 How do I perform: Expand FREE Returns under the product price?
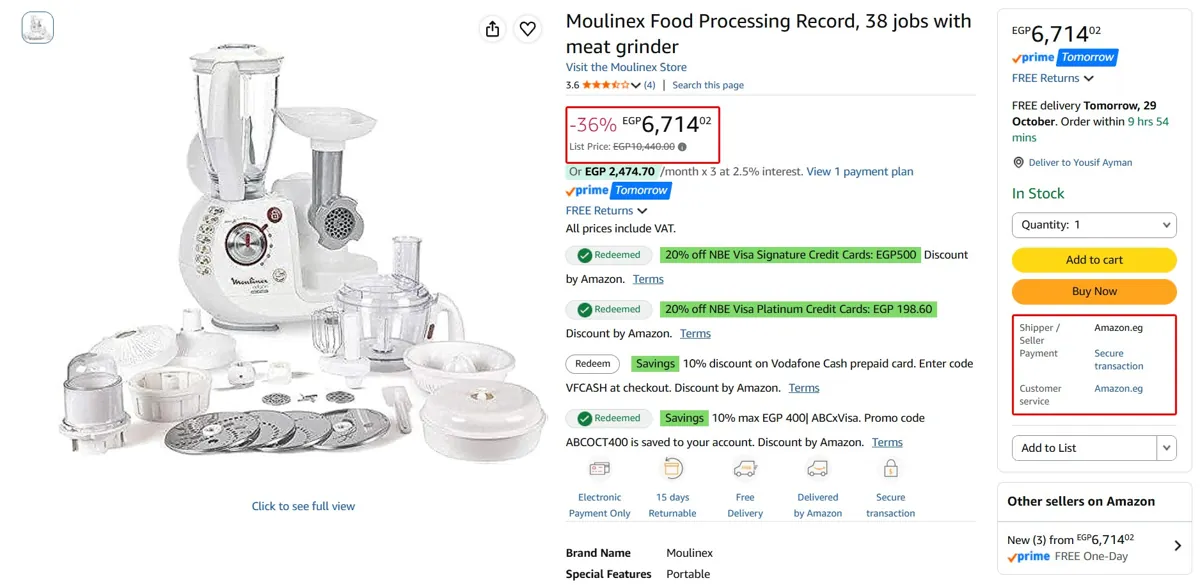coord(606,211)
